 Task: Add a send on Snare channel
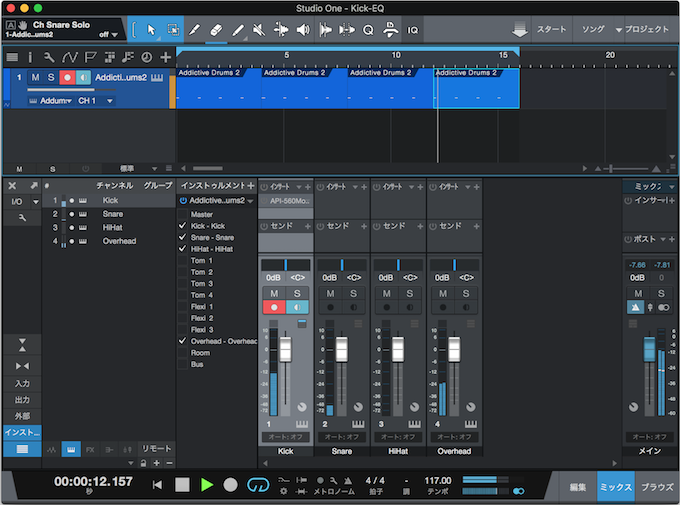363,226
